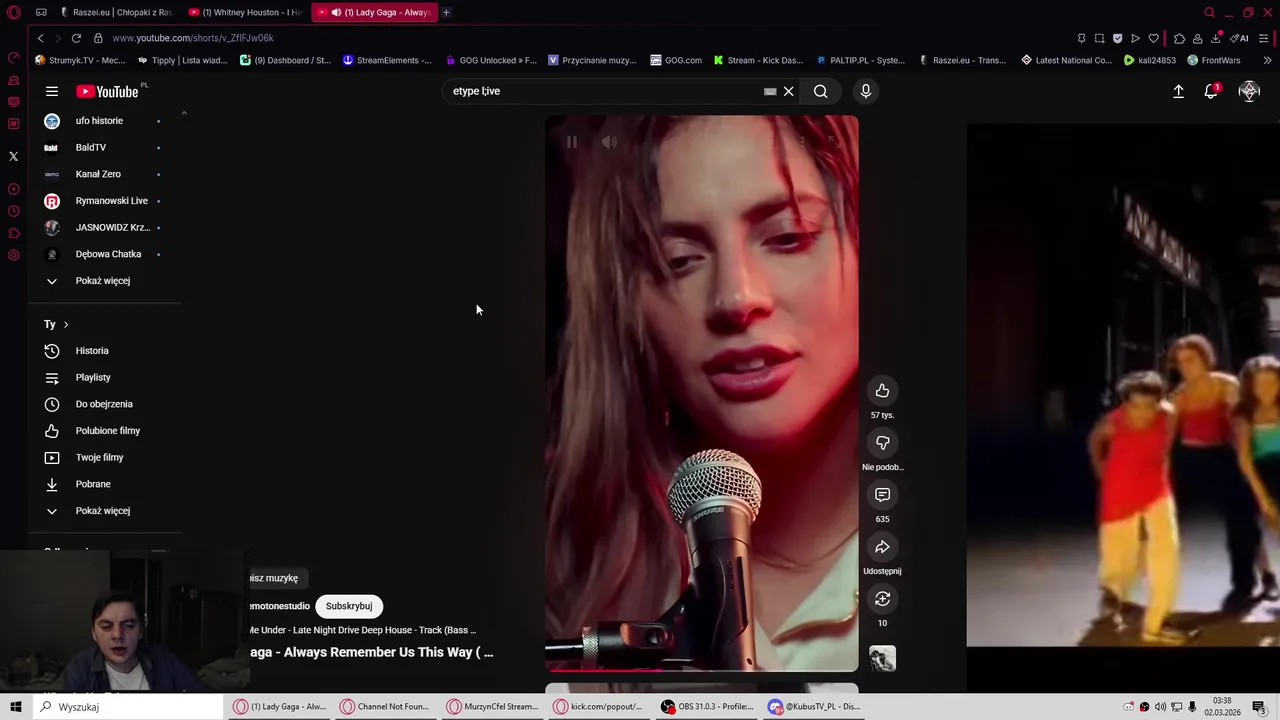The image size is (1280, 720).
Task: Expand Pokaż więcej below Pobrane
Action: point(104,511)
